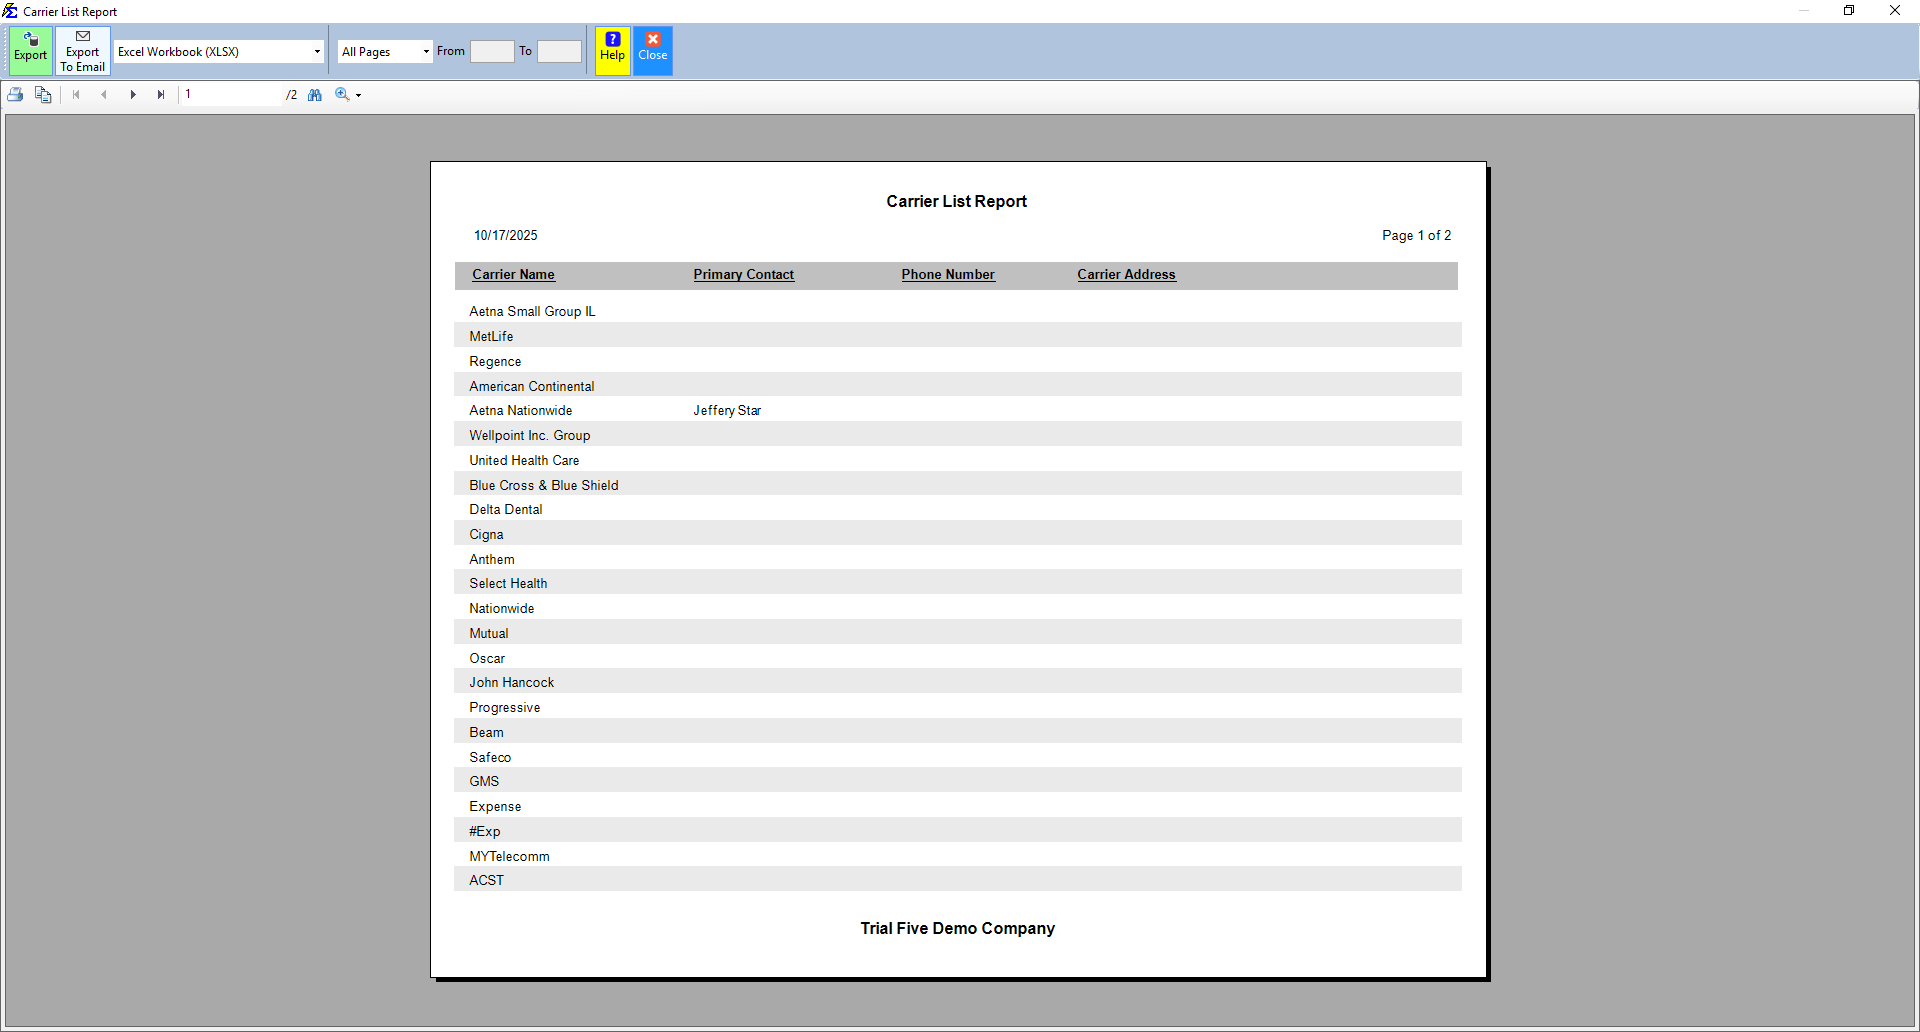
Task: Click inside the To page field
Action: click(559, 50)
